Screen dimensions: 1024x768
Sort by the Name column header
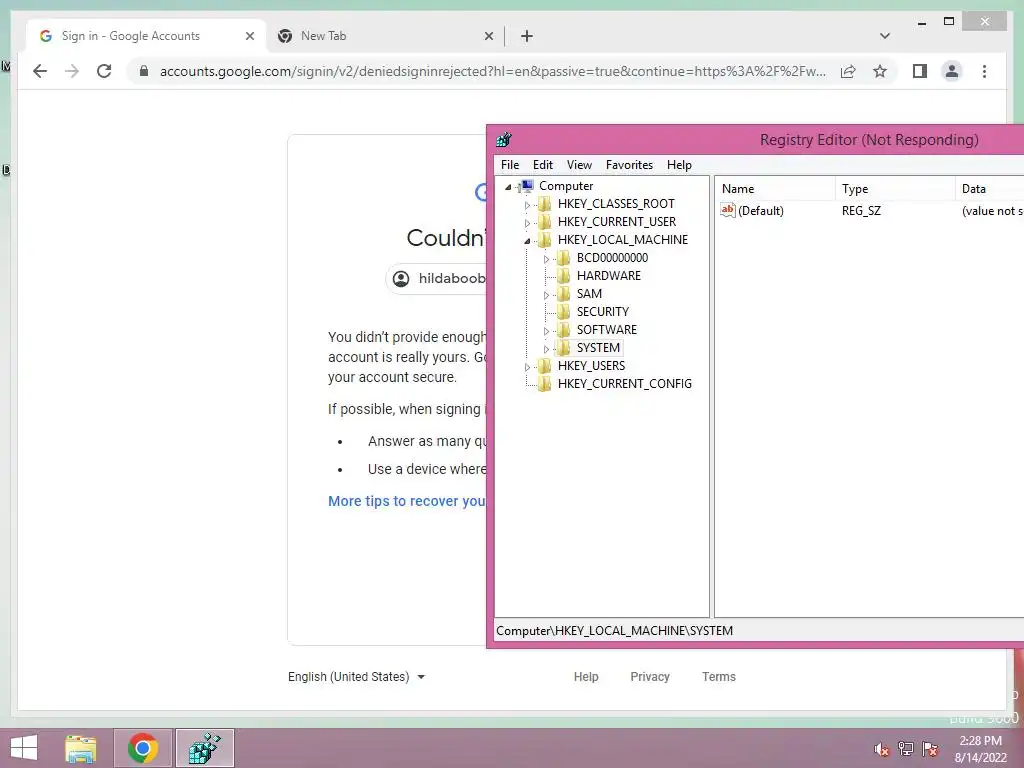[x=775, y=189]
